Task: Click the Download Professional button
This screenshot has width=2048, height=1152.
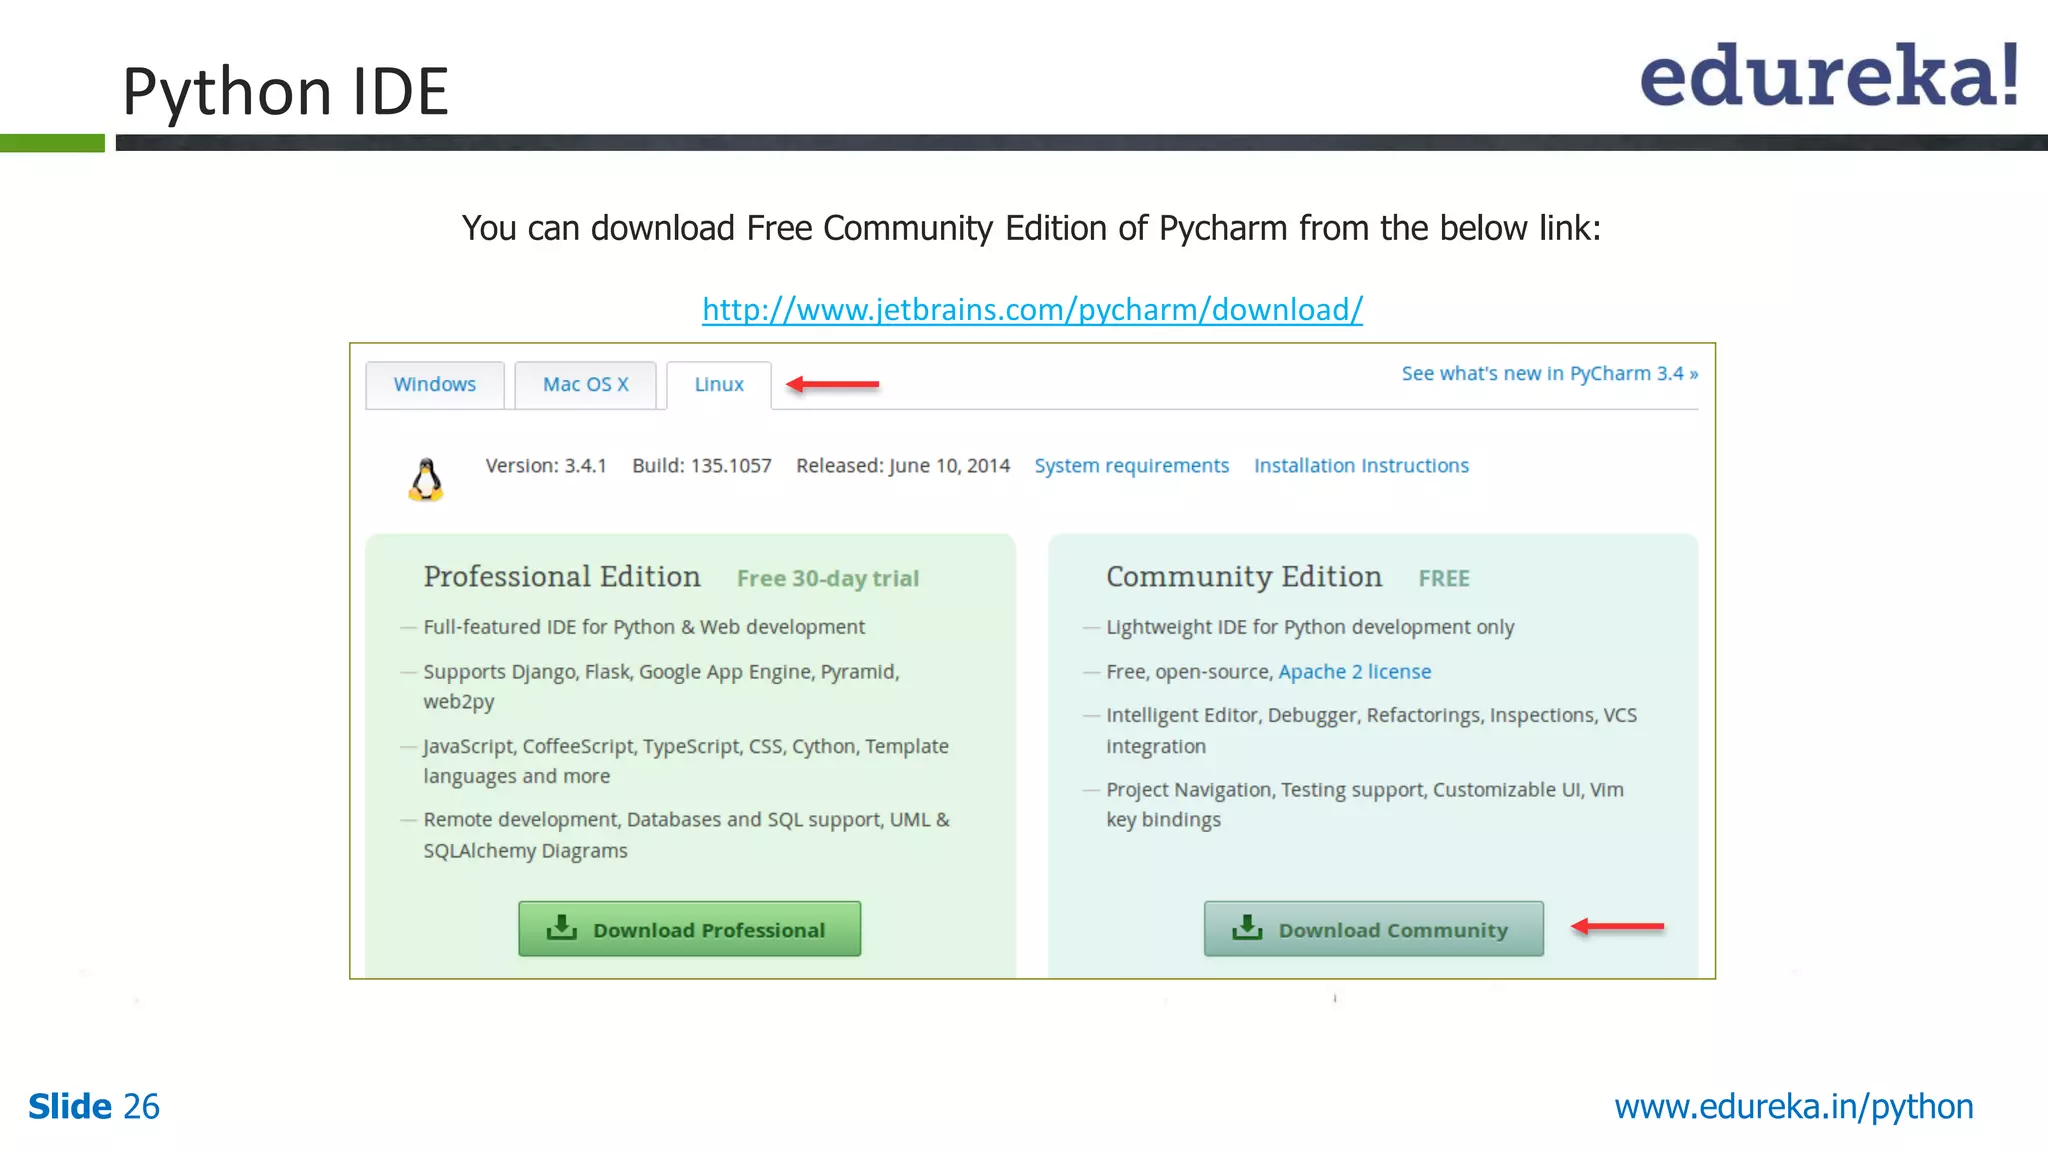Action: [x=689, y=929]
